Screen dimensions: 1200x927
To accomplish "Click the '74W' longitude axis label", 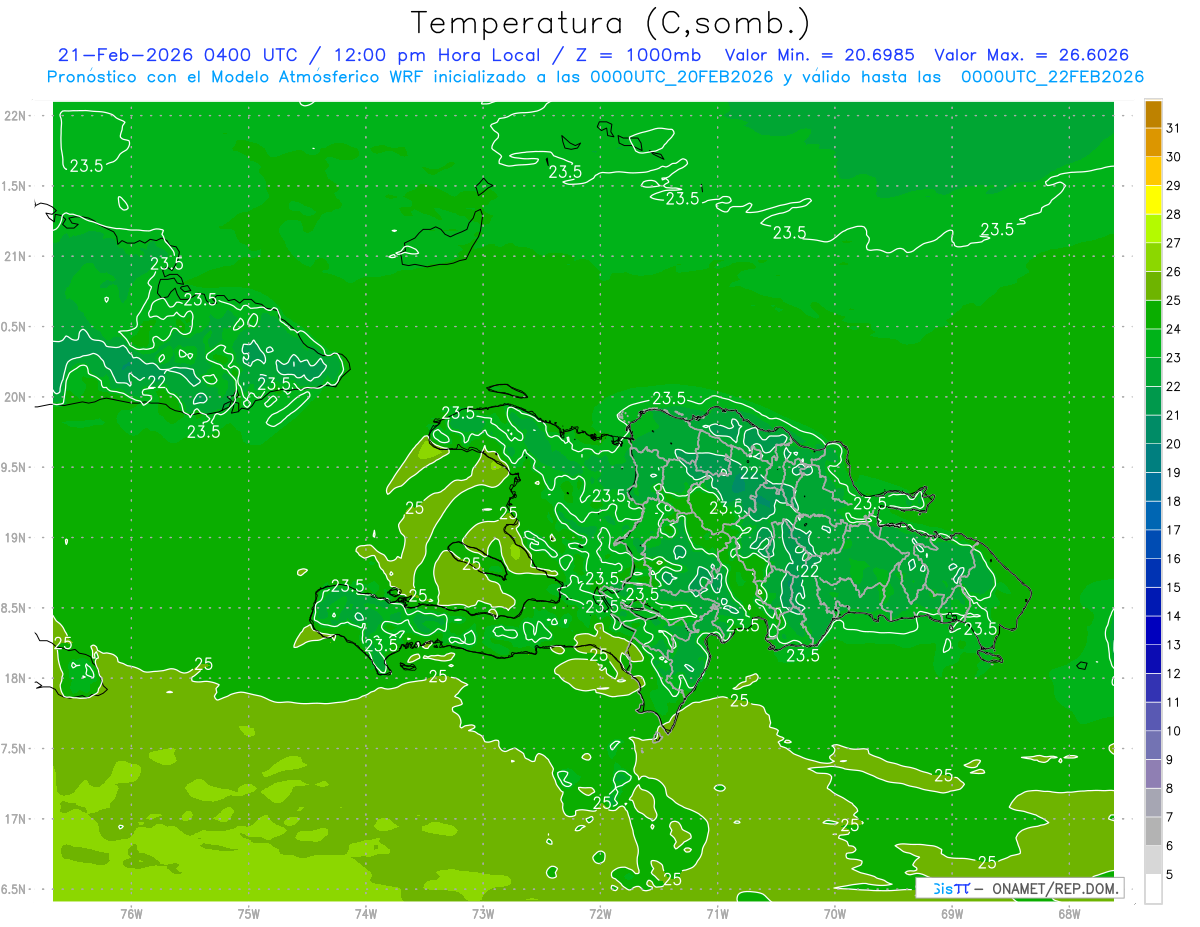I will 365,914.
